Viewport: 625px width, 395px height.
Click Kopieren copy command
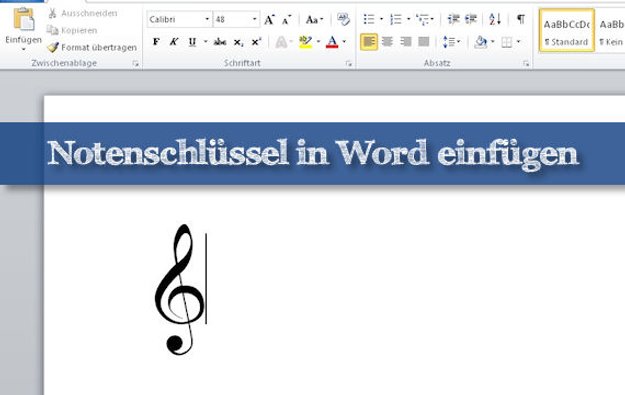72,30
